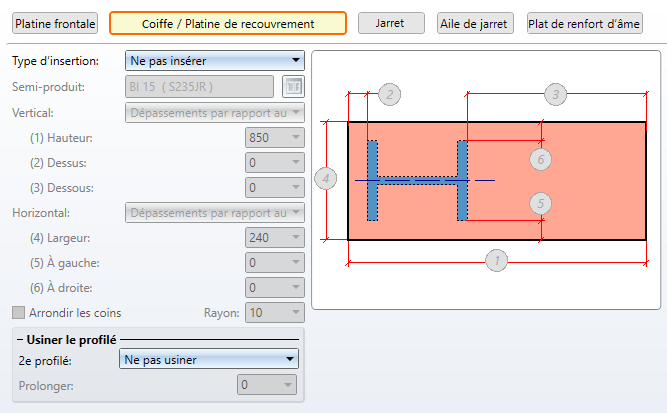Image resolution: width=667 pixels, height=413 pixels.
Task: Click dimension marker 6 in diagram
Action: click(540, 158)
